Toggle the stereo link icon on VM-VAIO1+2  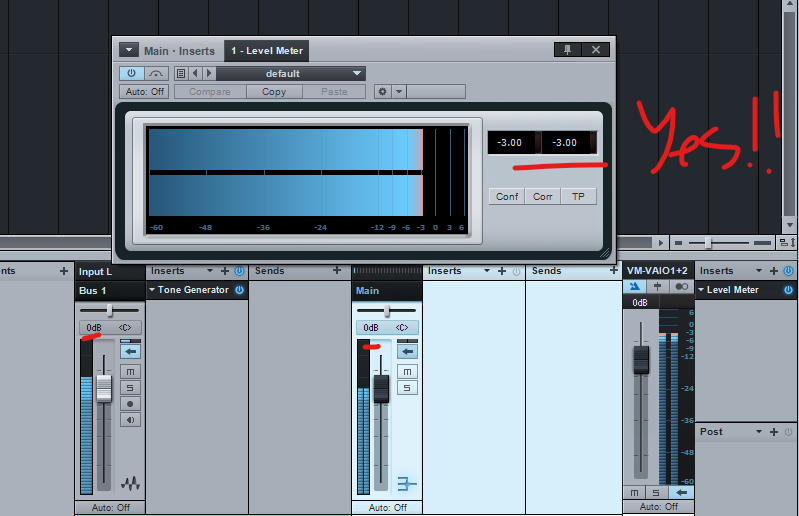click(681, 286)
